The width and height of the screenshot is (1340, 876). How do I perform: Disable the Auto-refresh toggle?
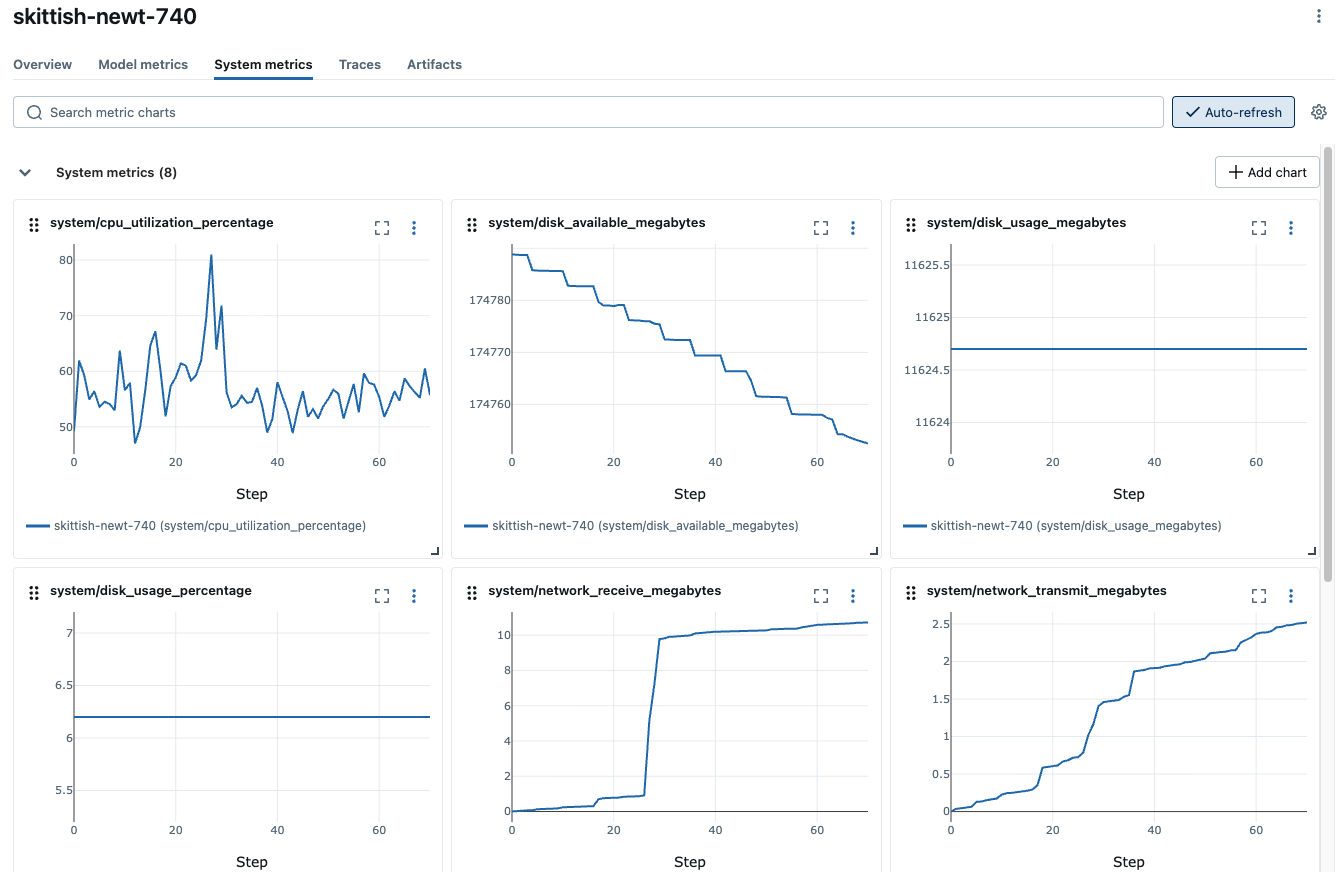coord(1233,112)
